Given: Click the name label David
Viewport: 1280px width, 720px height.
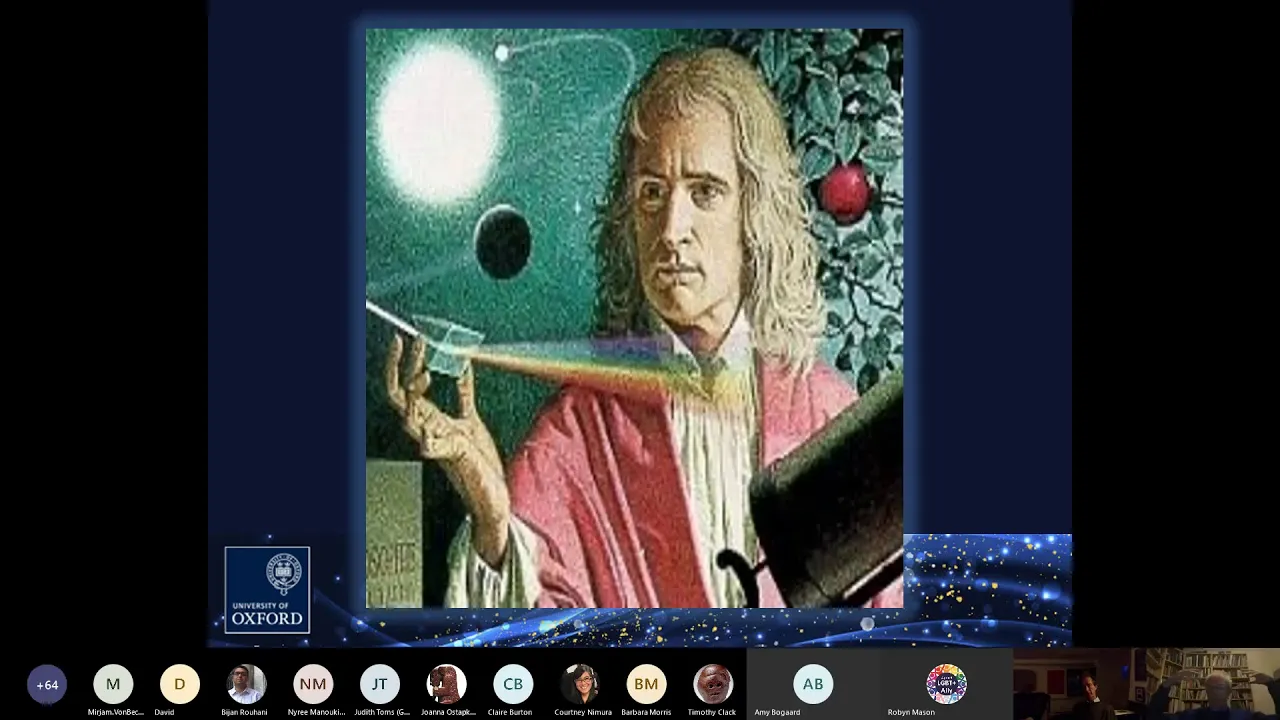Looking at the screenshot, I should [x=164, y=712].
